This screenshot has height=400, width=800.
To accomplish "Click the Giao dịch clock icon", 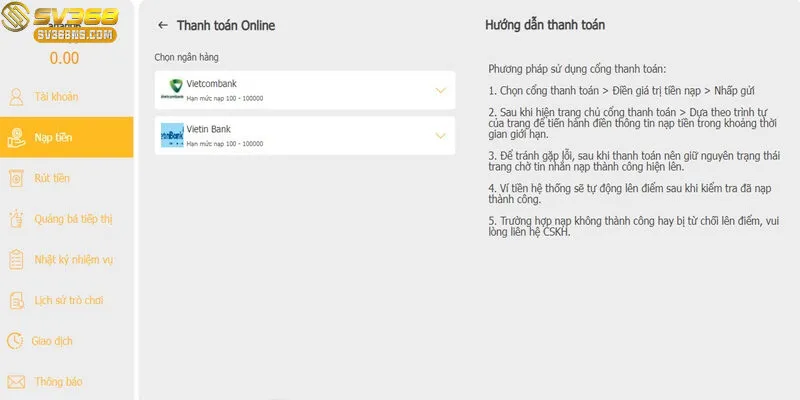I will pyautogui.click(x=16, y=341).
